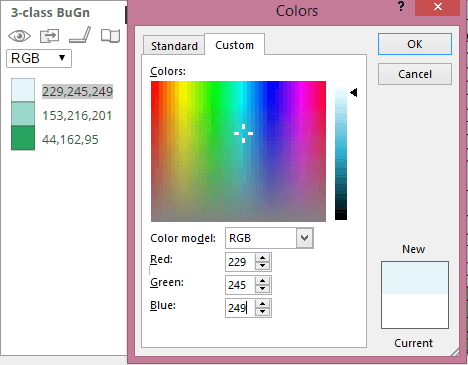Switch to the Custom tab
This screenshot has width=468, height=365.
234,45
